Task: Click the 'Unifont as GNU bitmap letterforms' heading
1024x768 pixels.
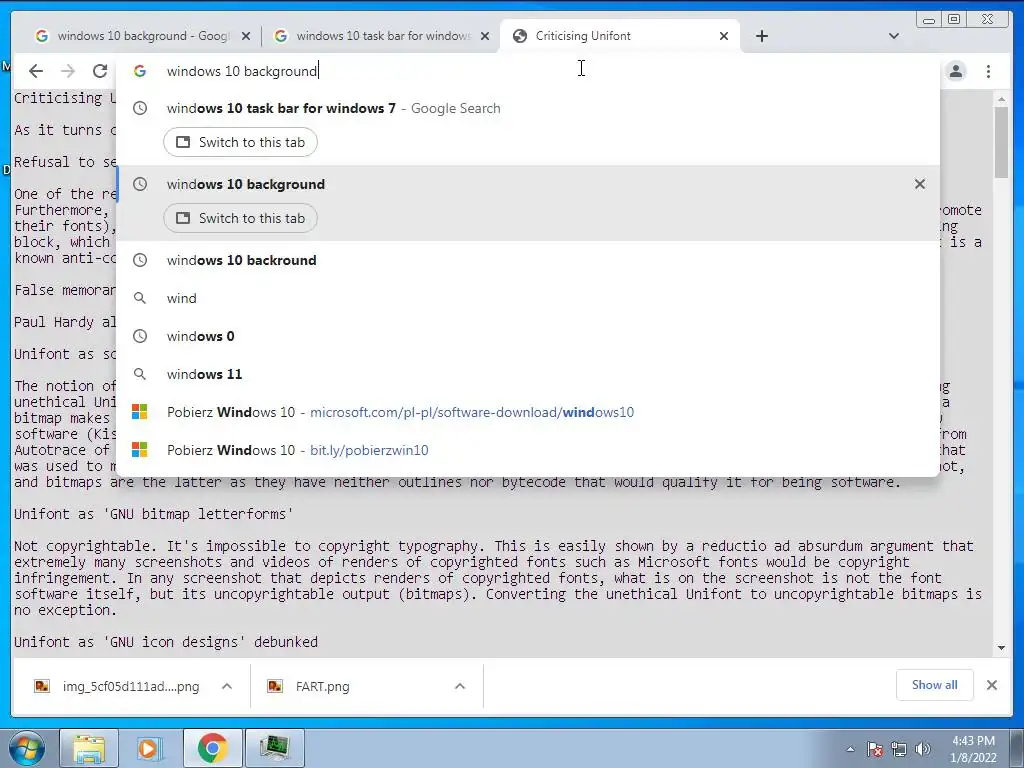Action: pyautogui.click(x=154, y=514)
